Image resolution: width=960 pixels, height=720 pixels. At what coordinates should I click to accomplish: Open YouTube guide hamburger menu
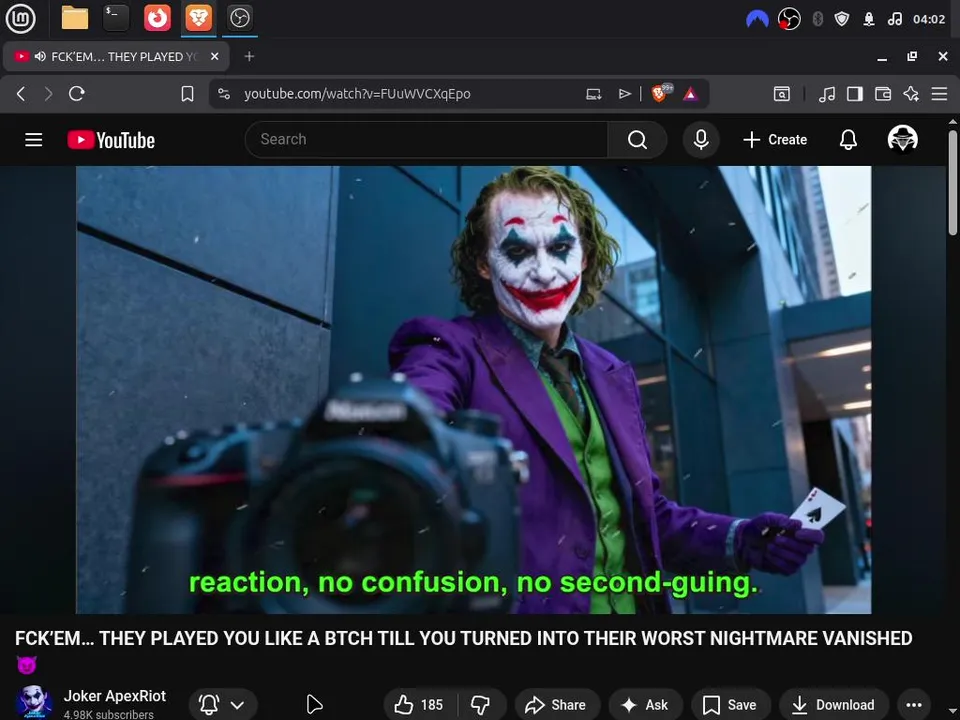[x=34, y=140]
